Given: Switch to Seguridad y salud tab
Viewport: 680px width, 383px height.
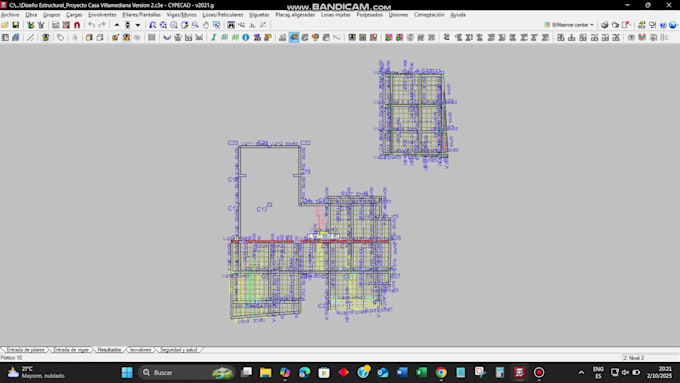Looking at the screenshot, I should 179,350.
